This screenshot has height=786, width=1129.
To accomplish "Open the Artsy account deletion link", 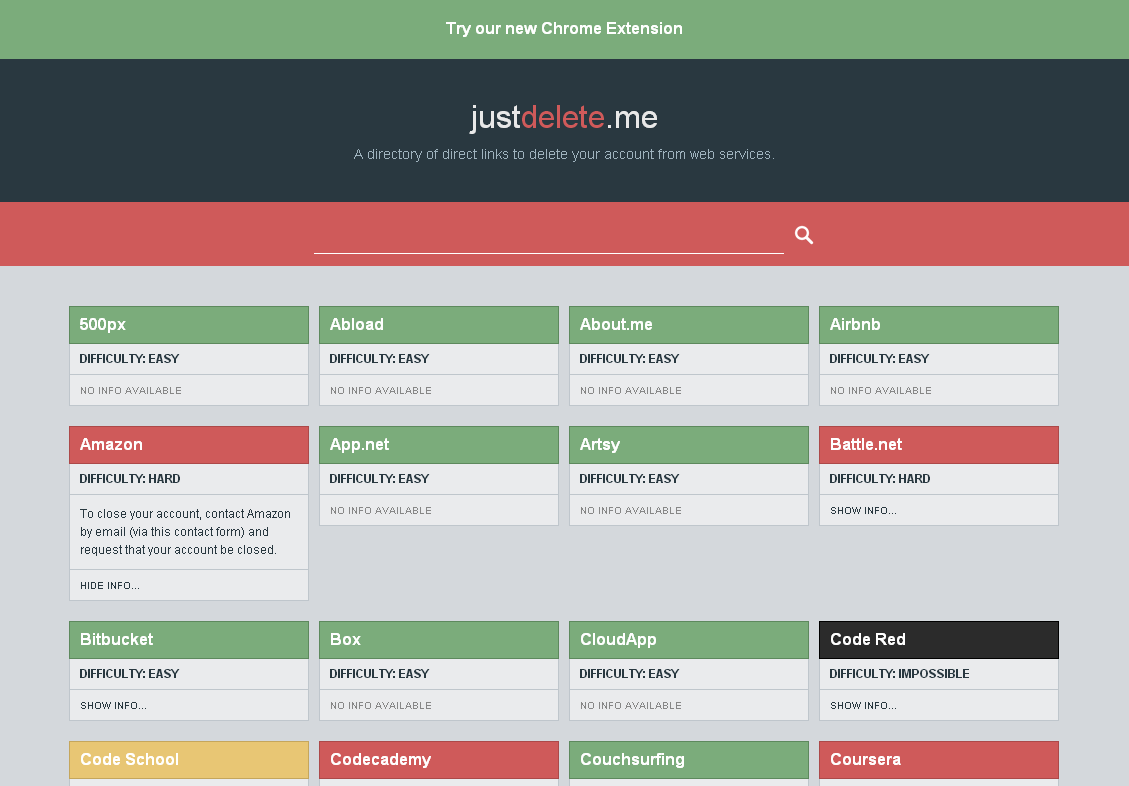I will (x=688, y=445).
